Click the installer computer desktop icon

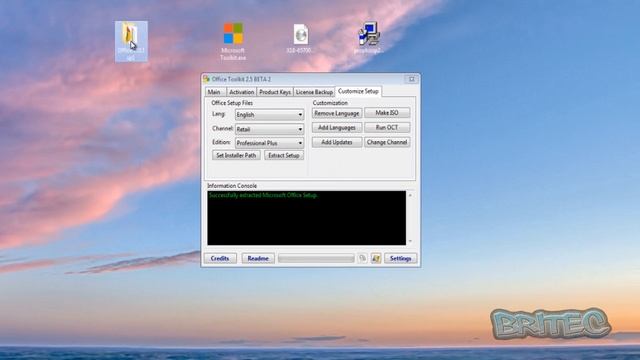click(369, 38)
